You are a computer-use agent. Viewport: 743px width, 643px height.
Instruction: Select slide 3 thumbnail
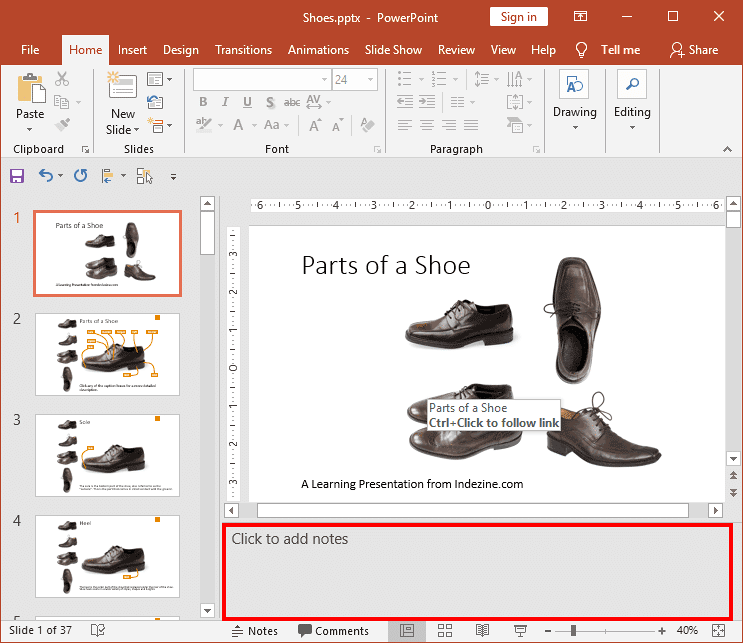(108, 455)
